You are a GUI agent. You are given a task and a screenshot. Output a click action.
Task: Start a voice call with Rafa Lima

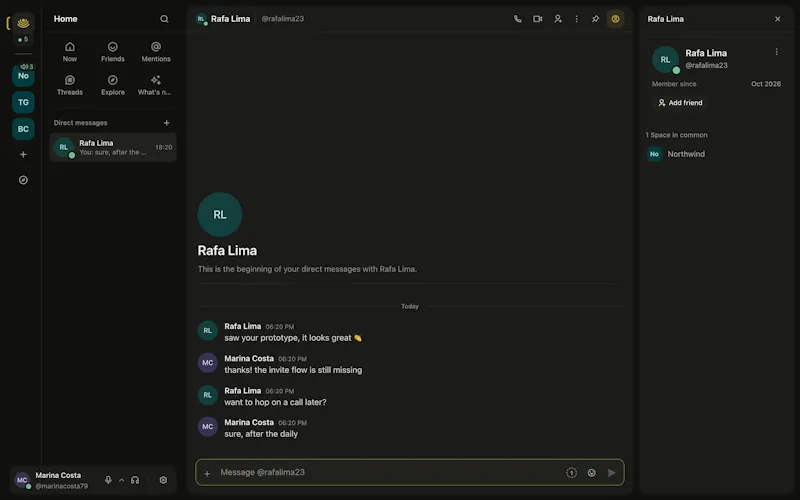tap(517, 19)
